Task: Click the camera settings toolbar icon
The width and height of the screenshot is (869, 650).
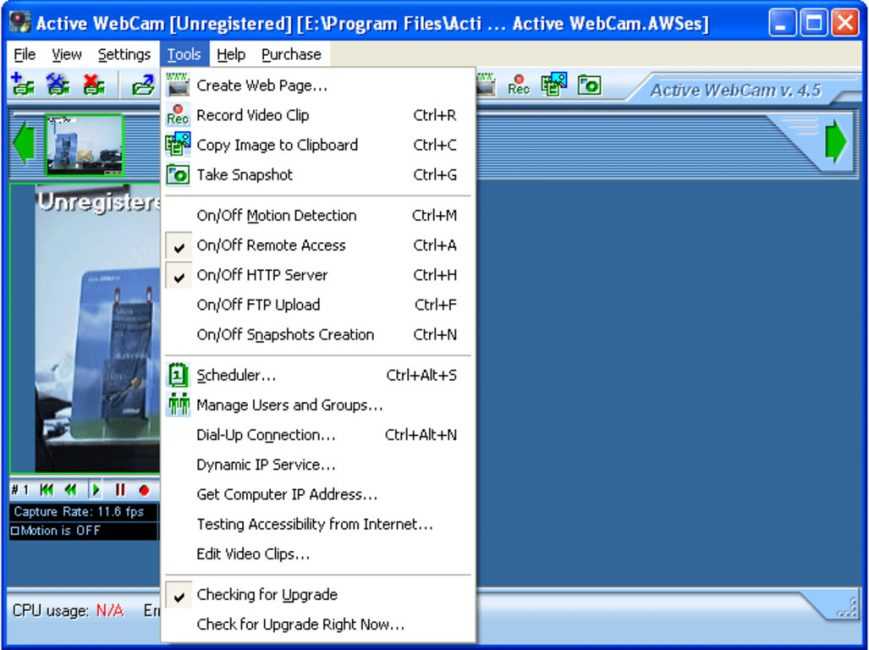Action: pos(57,86)
